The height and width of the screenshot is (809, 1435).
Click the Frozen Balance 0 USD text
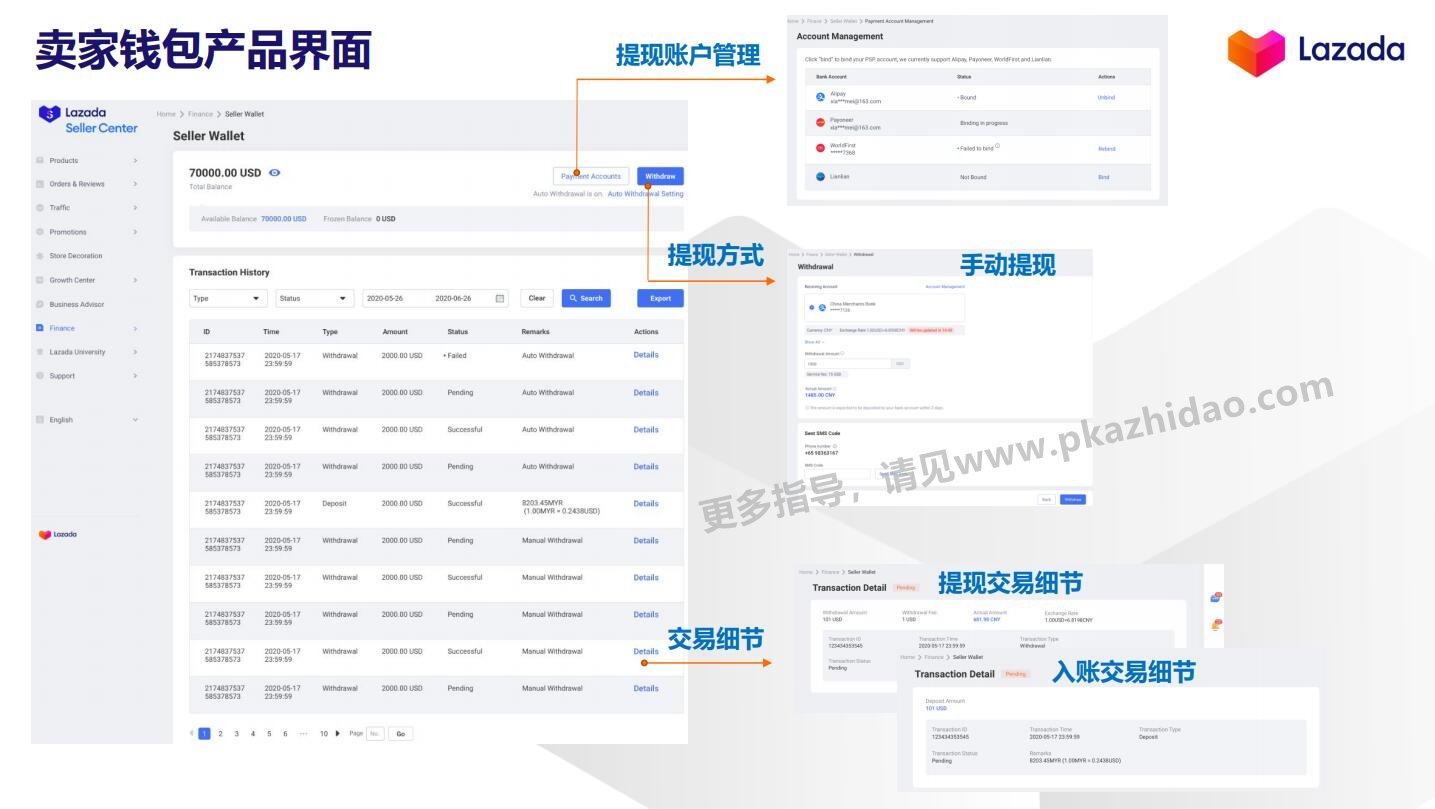[359, 219]
